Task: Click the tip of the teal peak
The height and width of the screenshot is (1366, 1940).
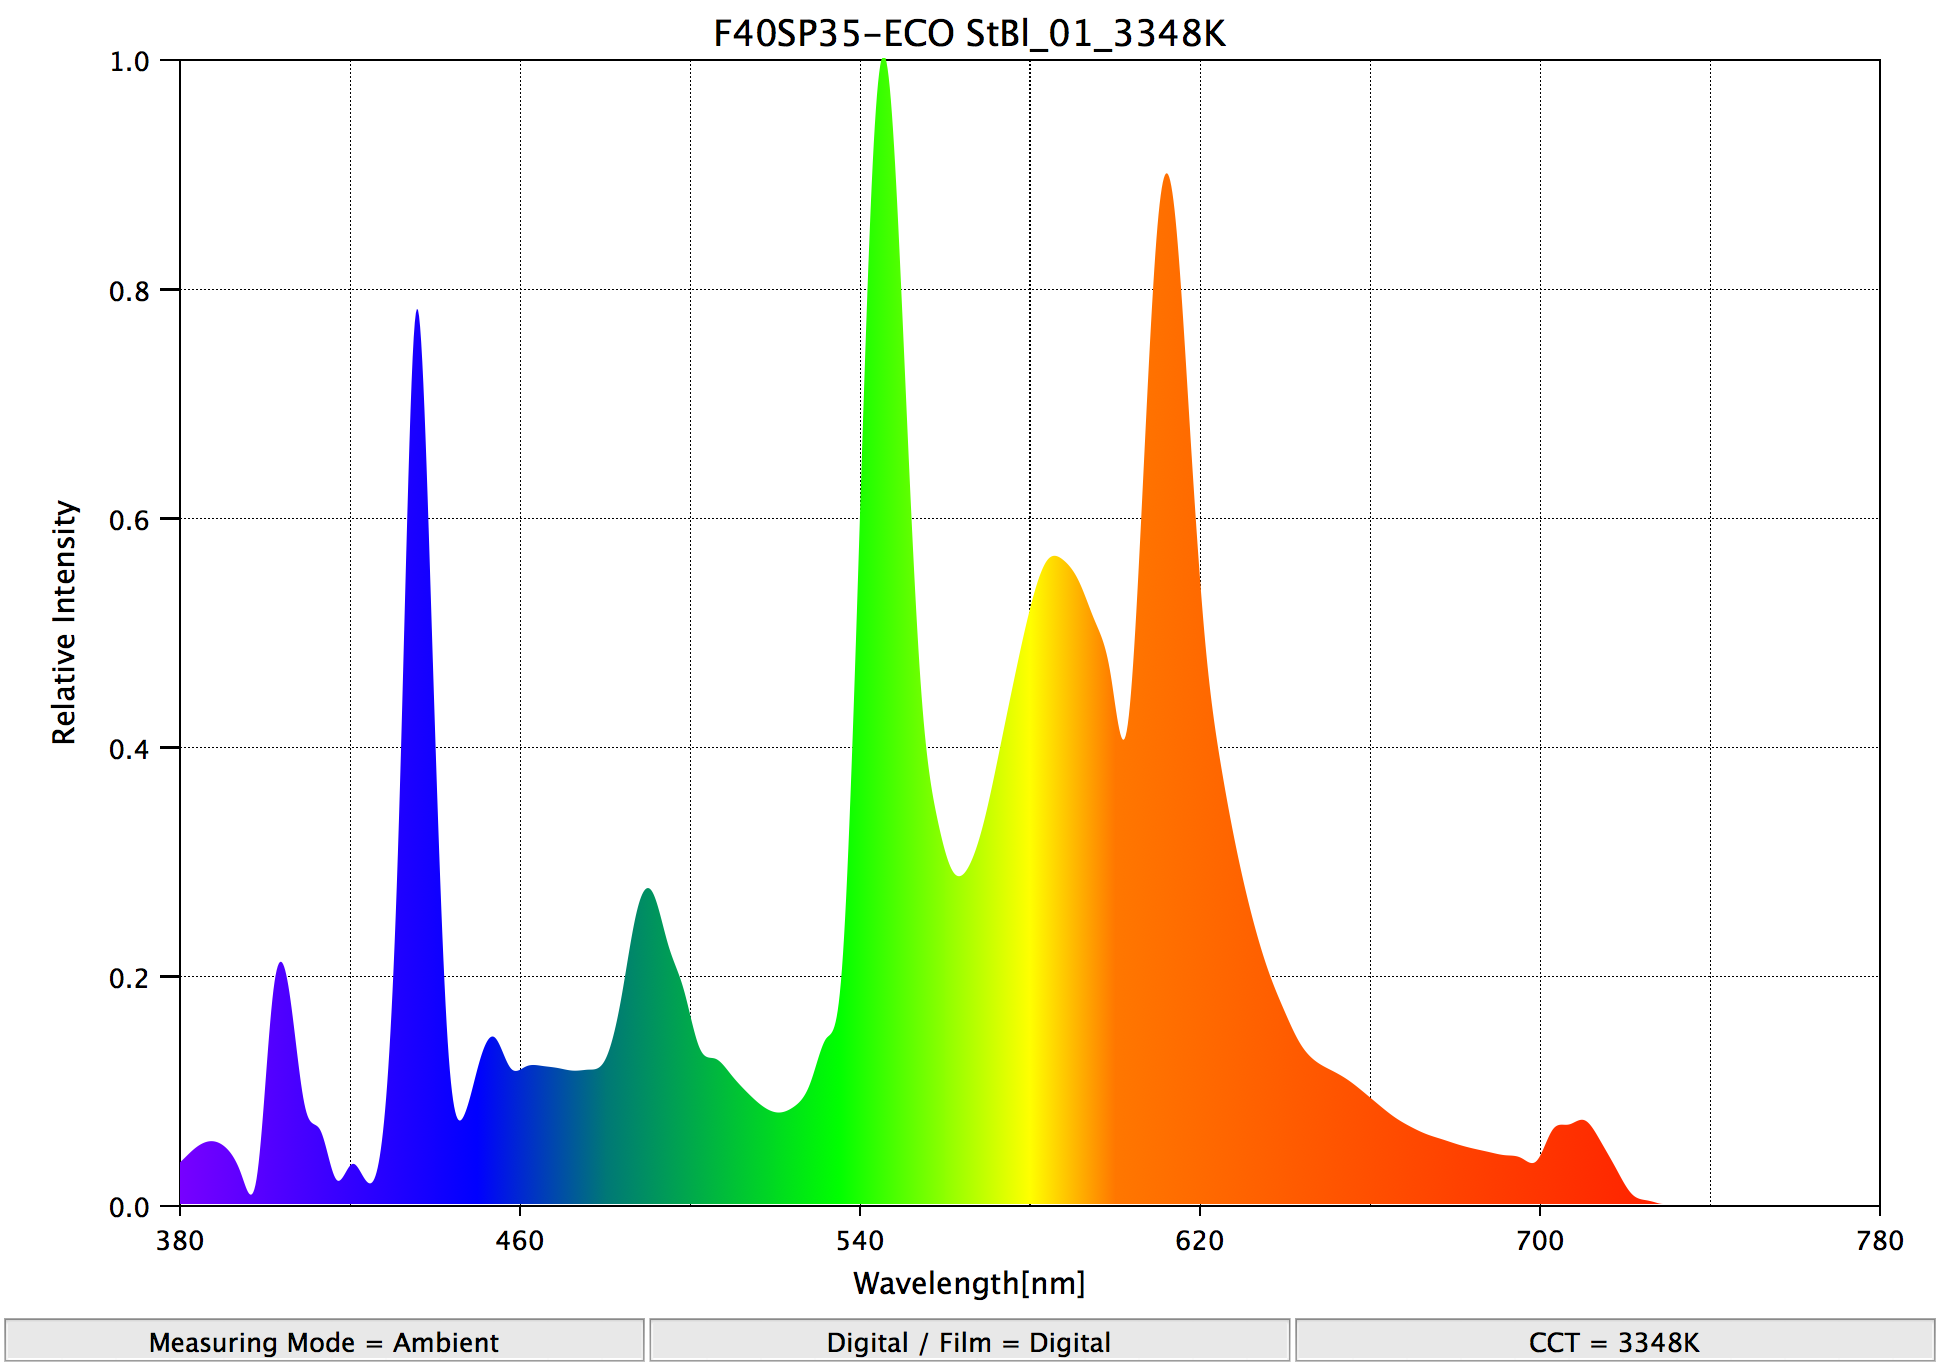Action: tap(648, 891)
